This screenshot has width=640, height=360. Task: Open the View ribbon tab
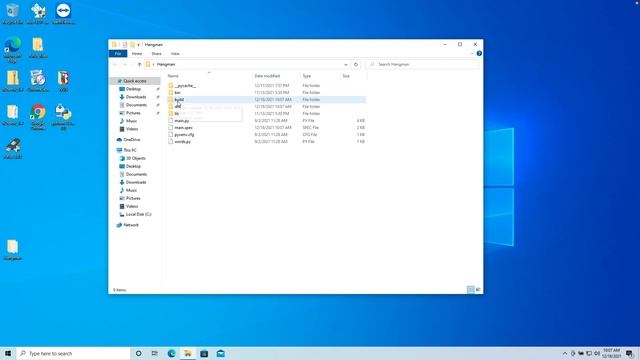coord(175,53)
